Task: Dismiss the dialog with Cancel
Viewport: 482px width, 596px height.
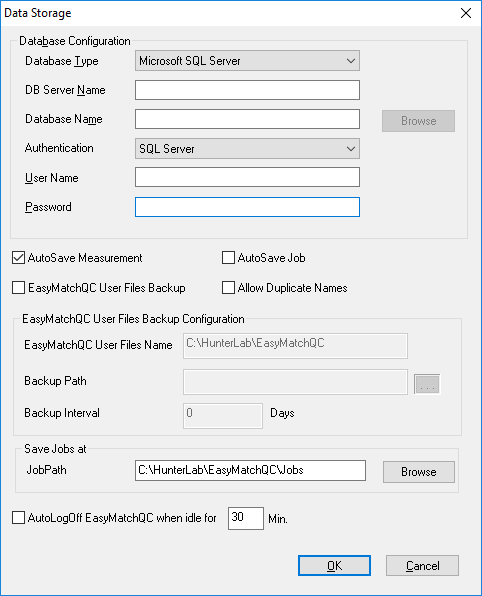Action: (422, 566)
